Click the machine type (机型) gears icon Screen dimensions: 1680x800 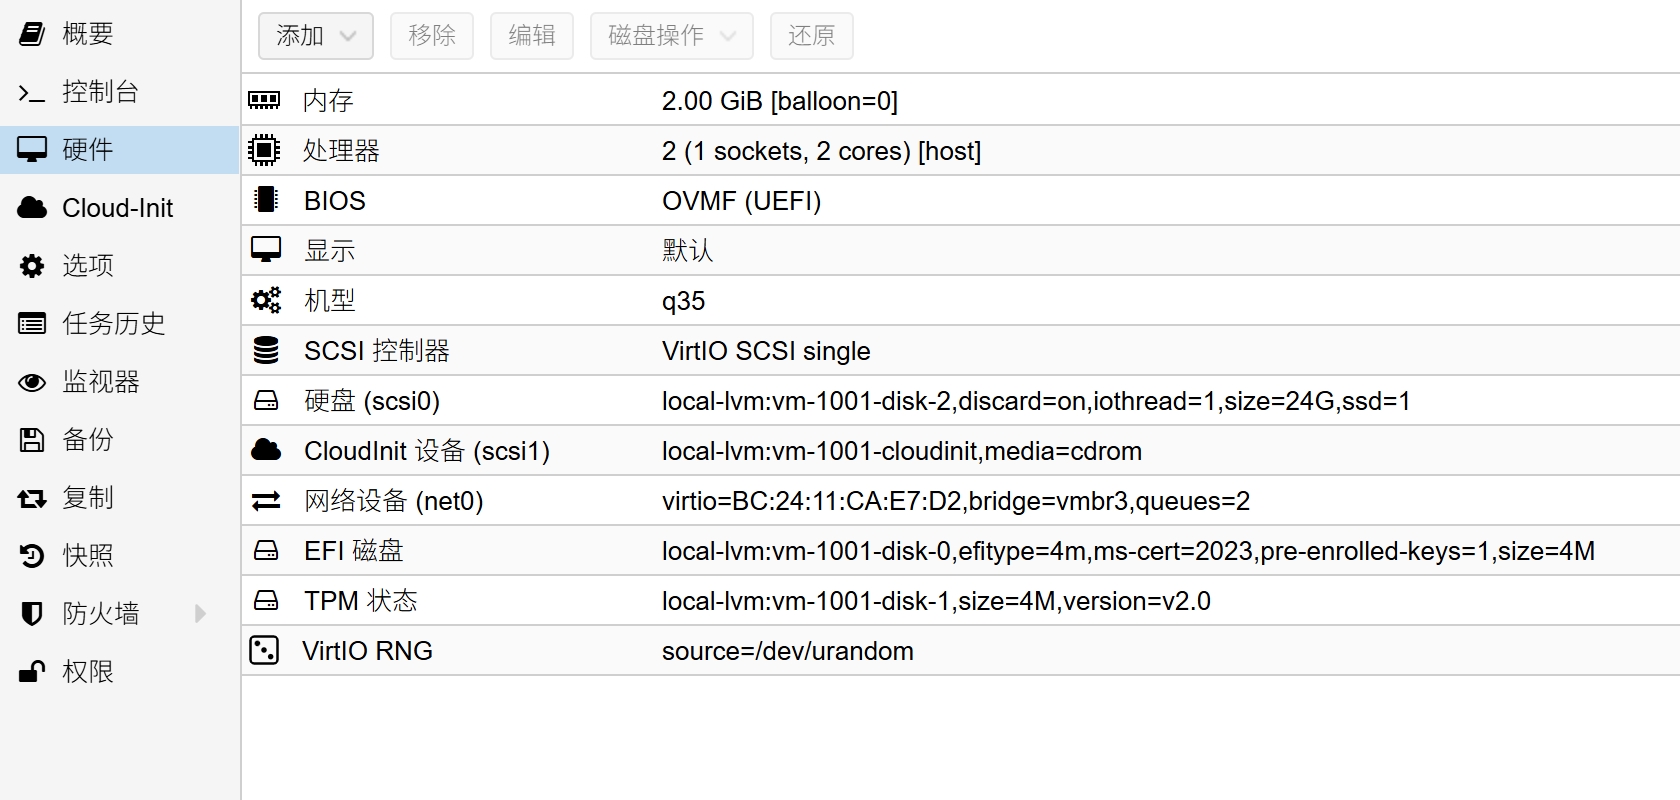tap(265, 300)
